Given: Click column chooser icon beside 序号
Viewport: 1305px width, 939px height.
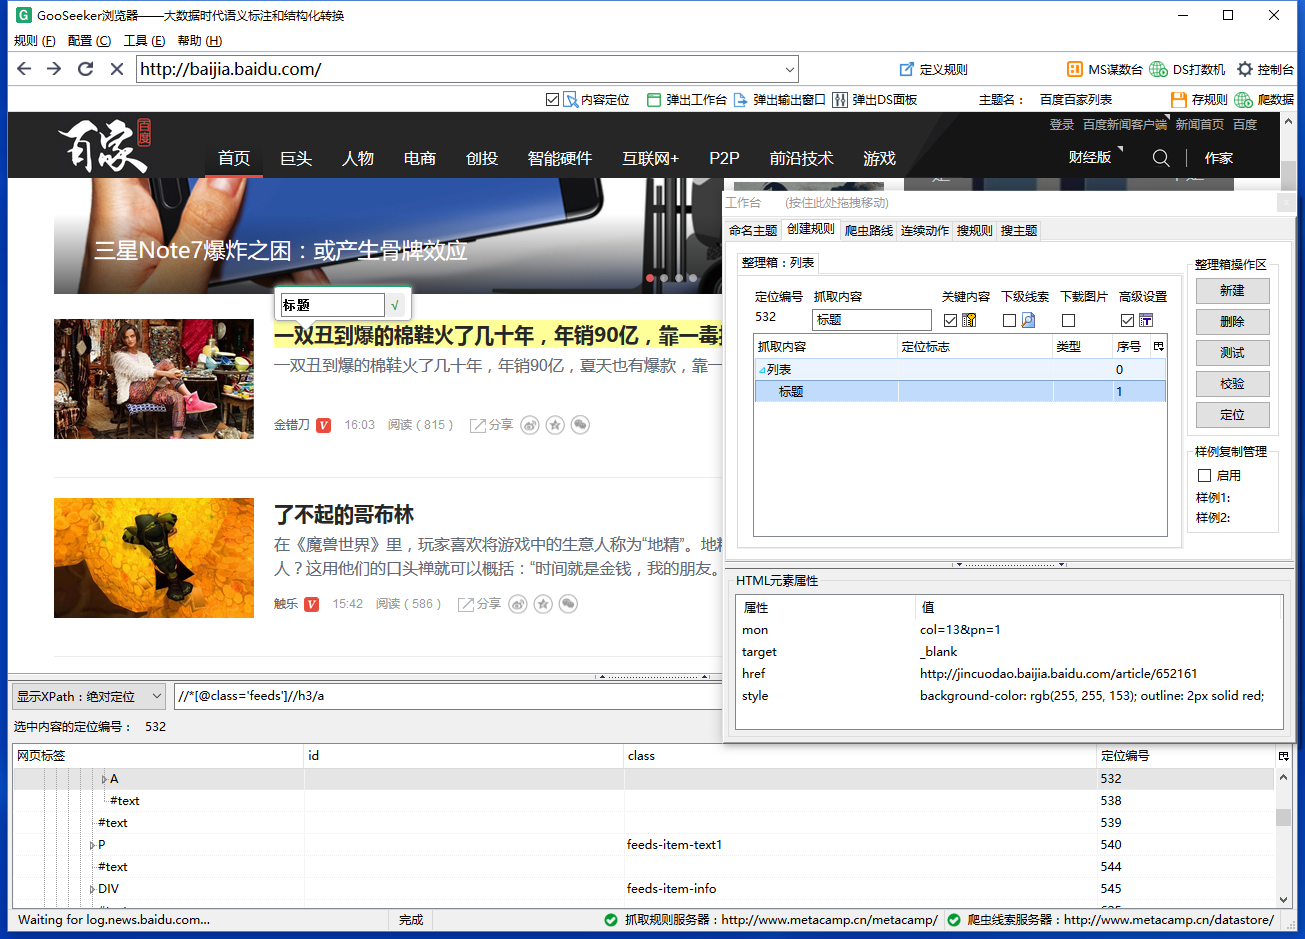Looking at the screenshot, I should pos(1159,346).
